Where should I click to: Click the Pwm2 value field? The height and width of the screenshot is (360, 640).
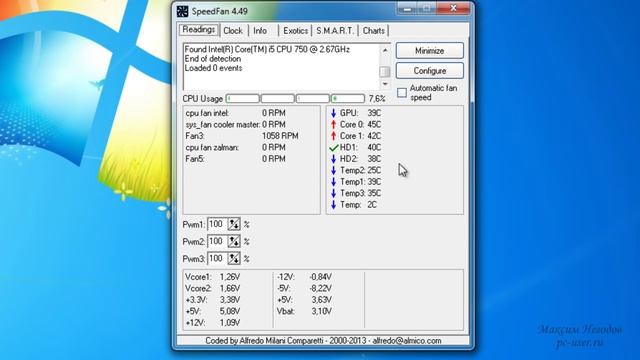217,241
